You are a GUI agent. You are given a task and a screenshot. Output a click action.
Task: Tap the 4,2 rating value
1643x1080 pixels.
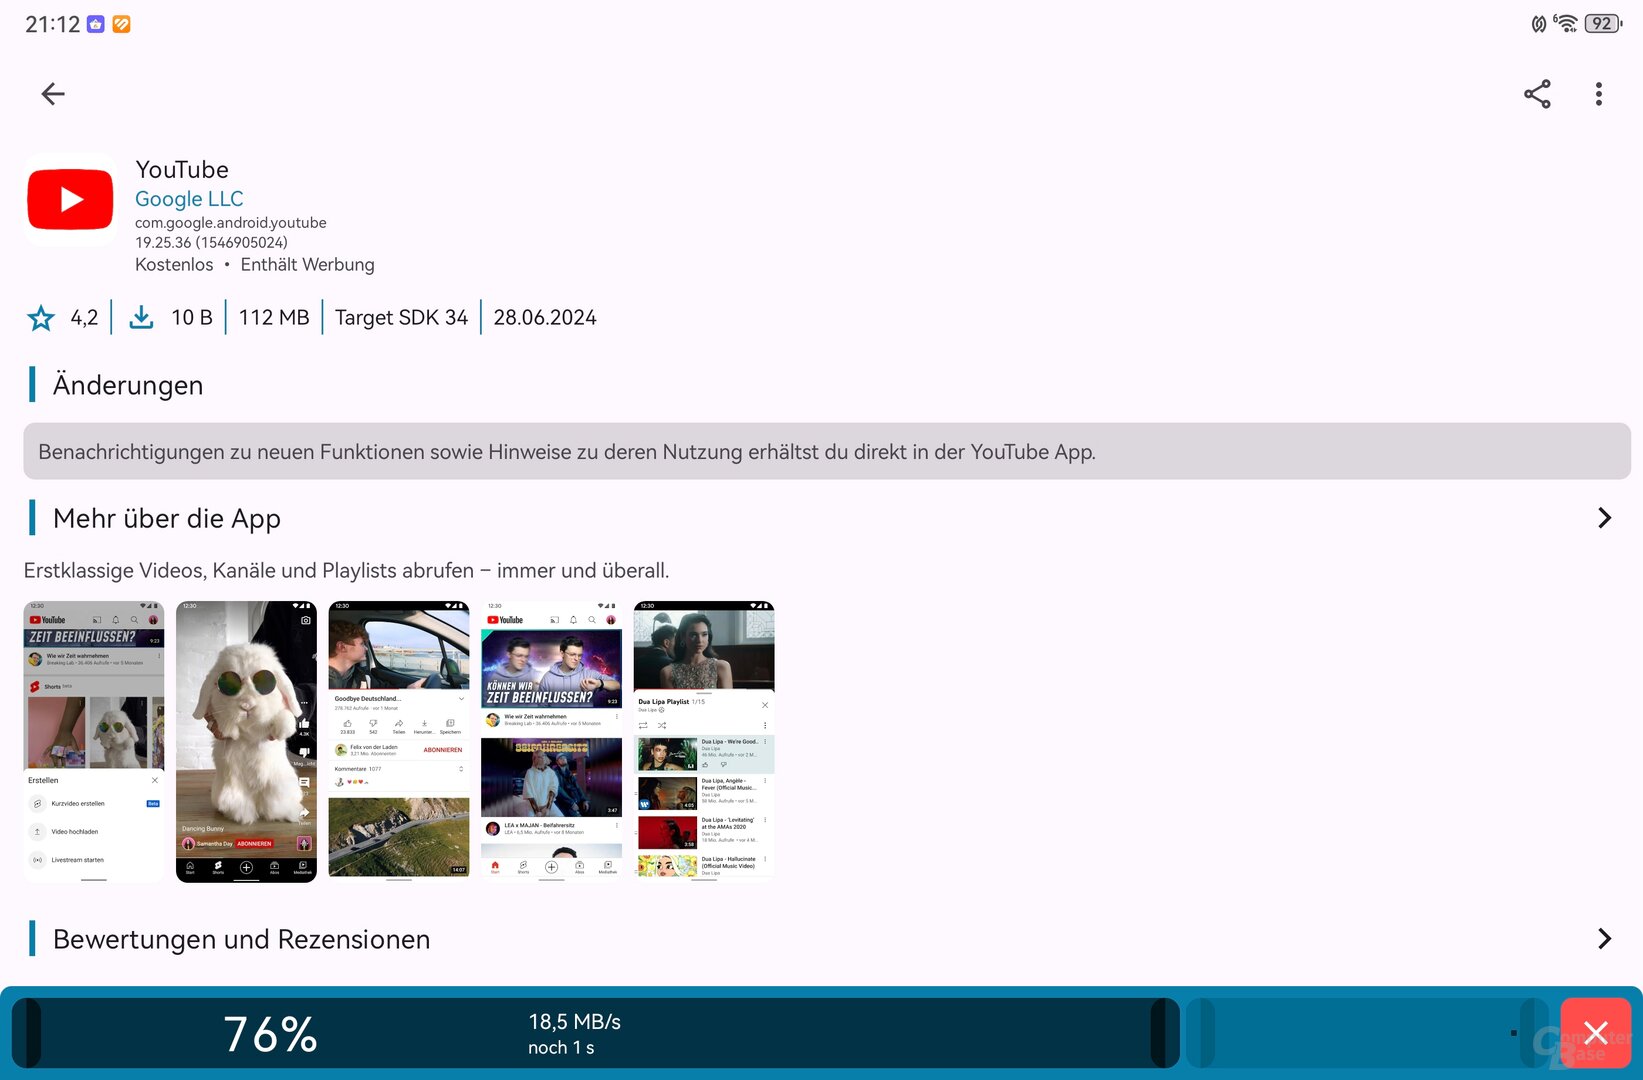pyautogui.click(x=84, y=318)
